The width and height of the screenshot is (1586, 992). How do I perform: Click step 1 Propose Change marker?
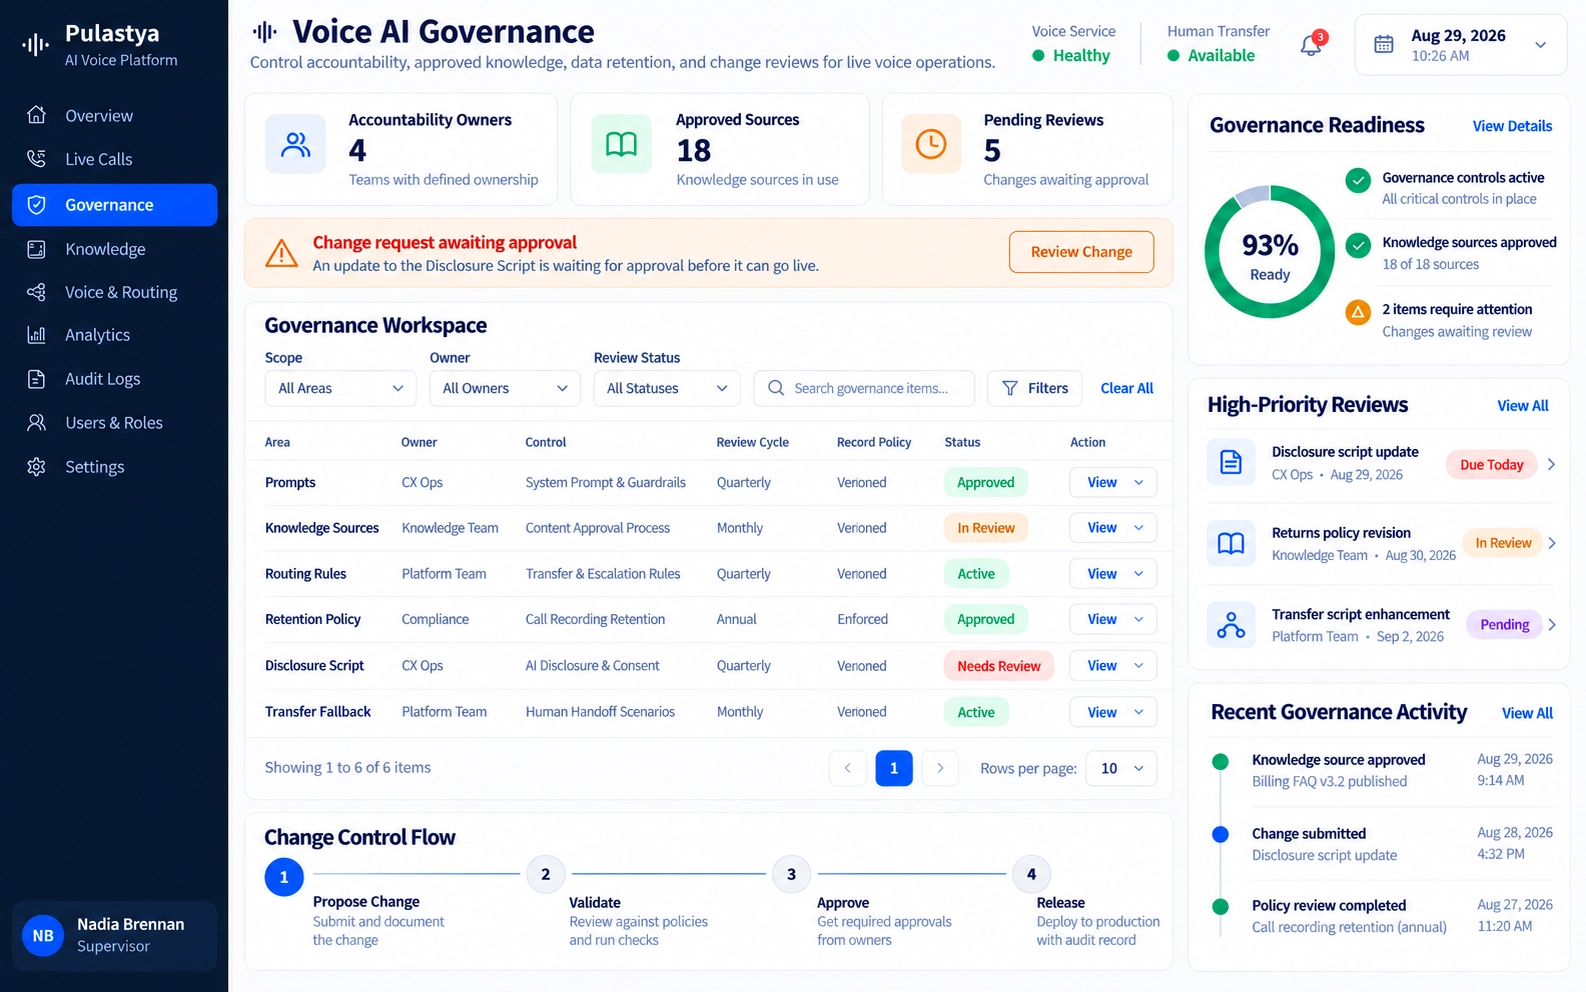click(x=284, y=877)
